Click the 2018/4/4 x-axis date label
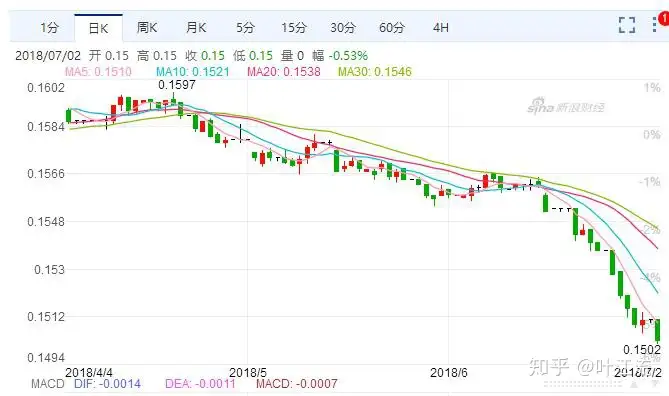The height and width of the screenshot is (396, 669). (89, 373)
